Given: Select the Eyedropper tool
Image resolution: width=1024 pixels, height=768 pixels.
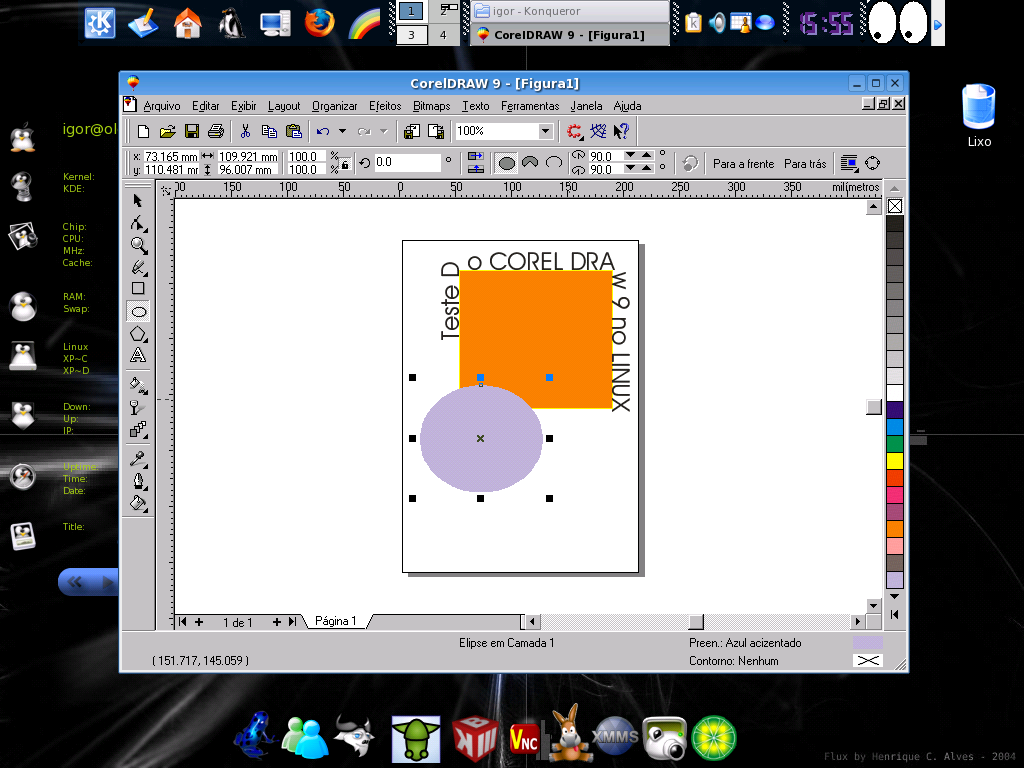Looking at the screenshot, I should pyautogui.click(x=138, y=459).
